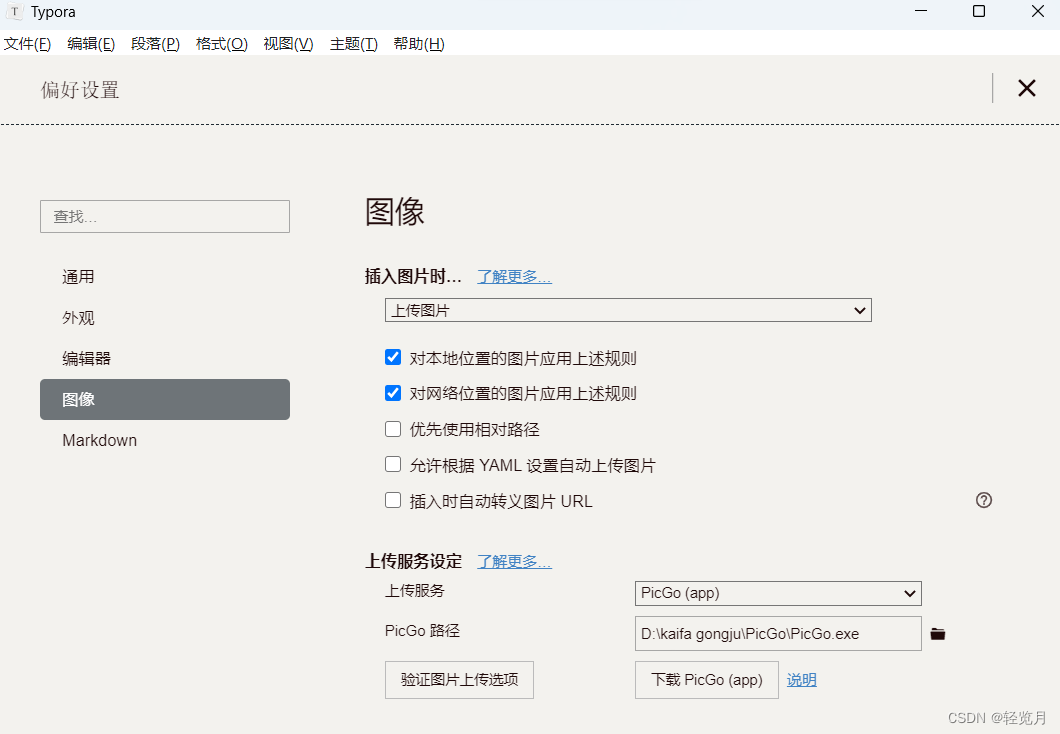
Task: Select the 图像 settings category
Action: point(165,399)
